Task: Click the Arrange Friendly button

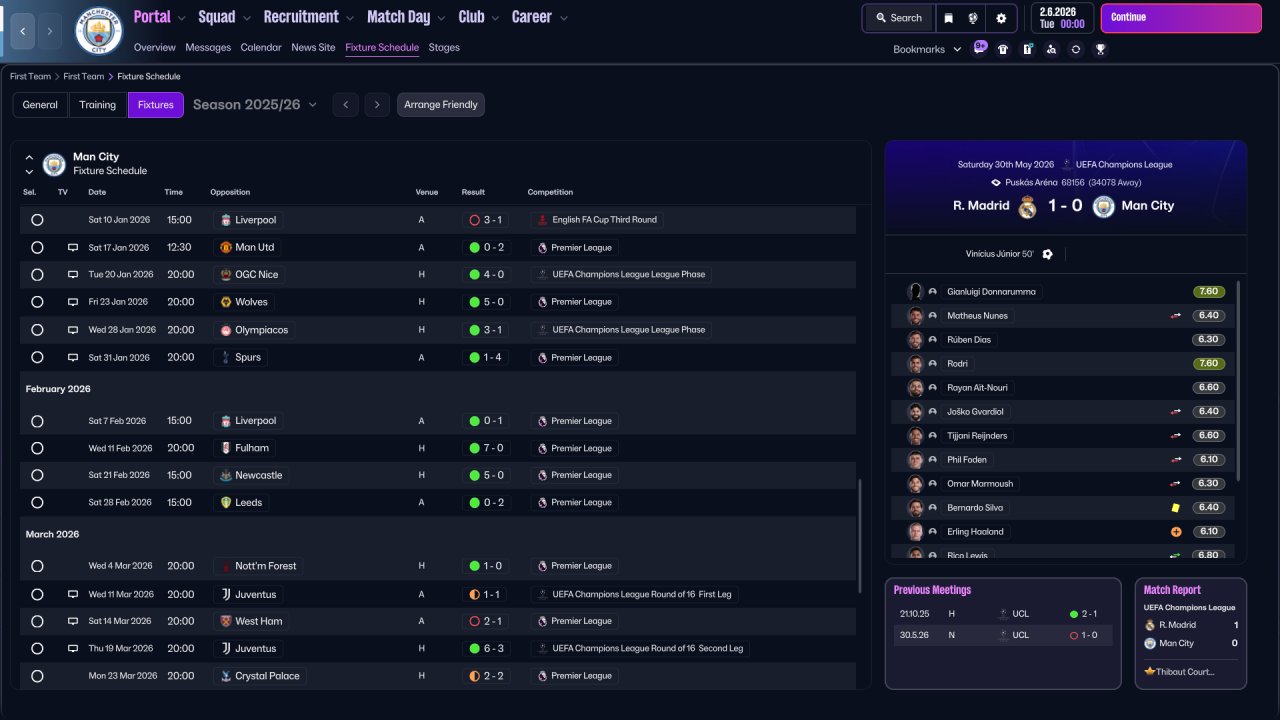Action: pyautogui.click(x=441, y=105)
